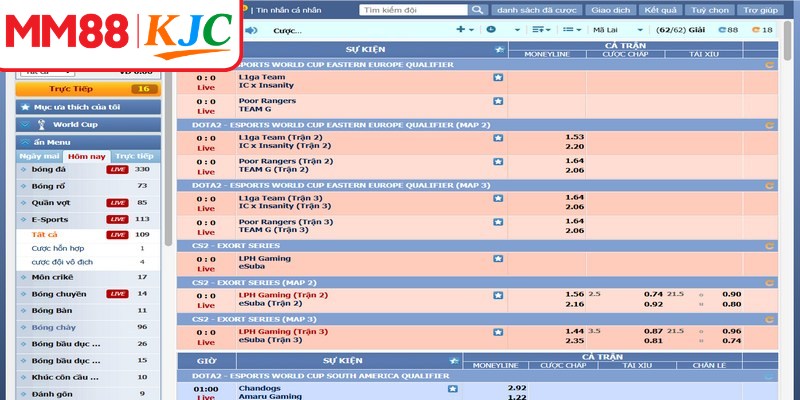Click the speaker announcement icon

point(251,30)
